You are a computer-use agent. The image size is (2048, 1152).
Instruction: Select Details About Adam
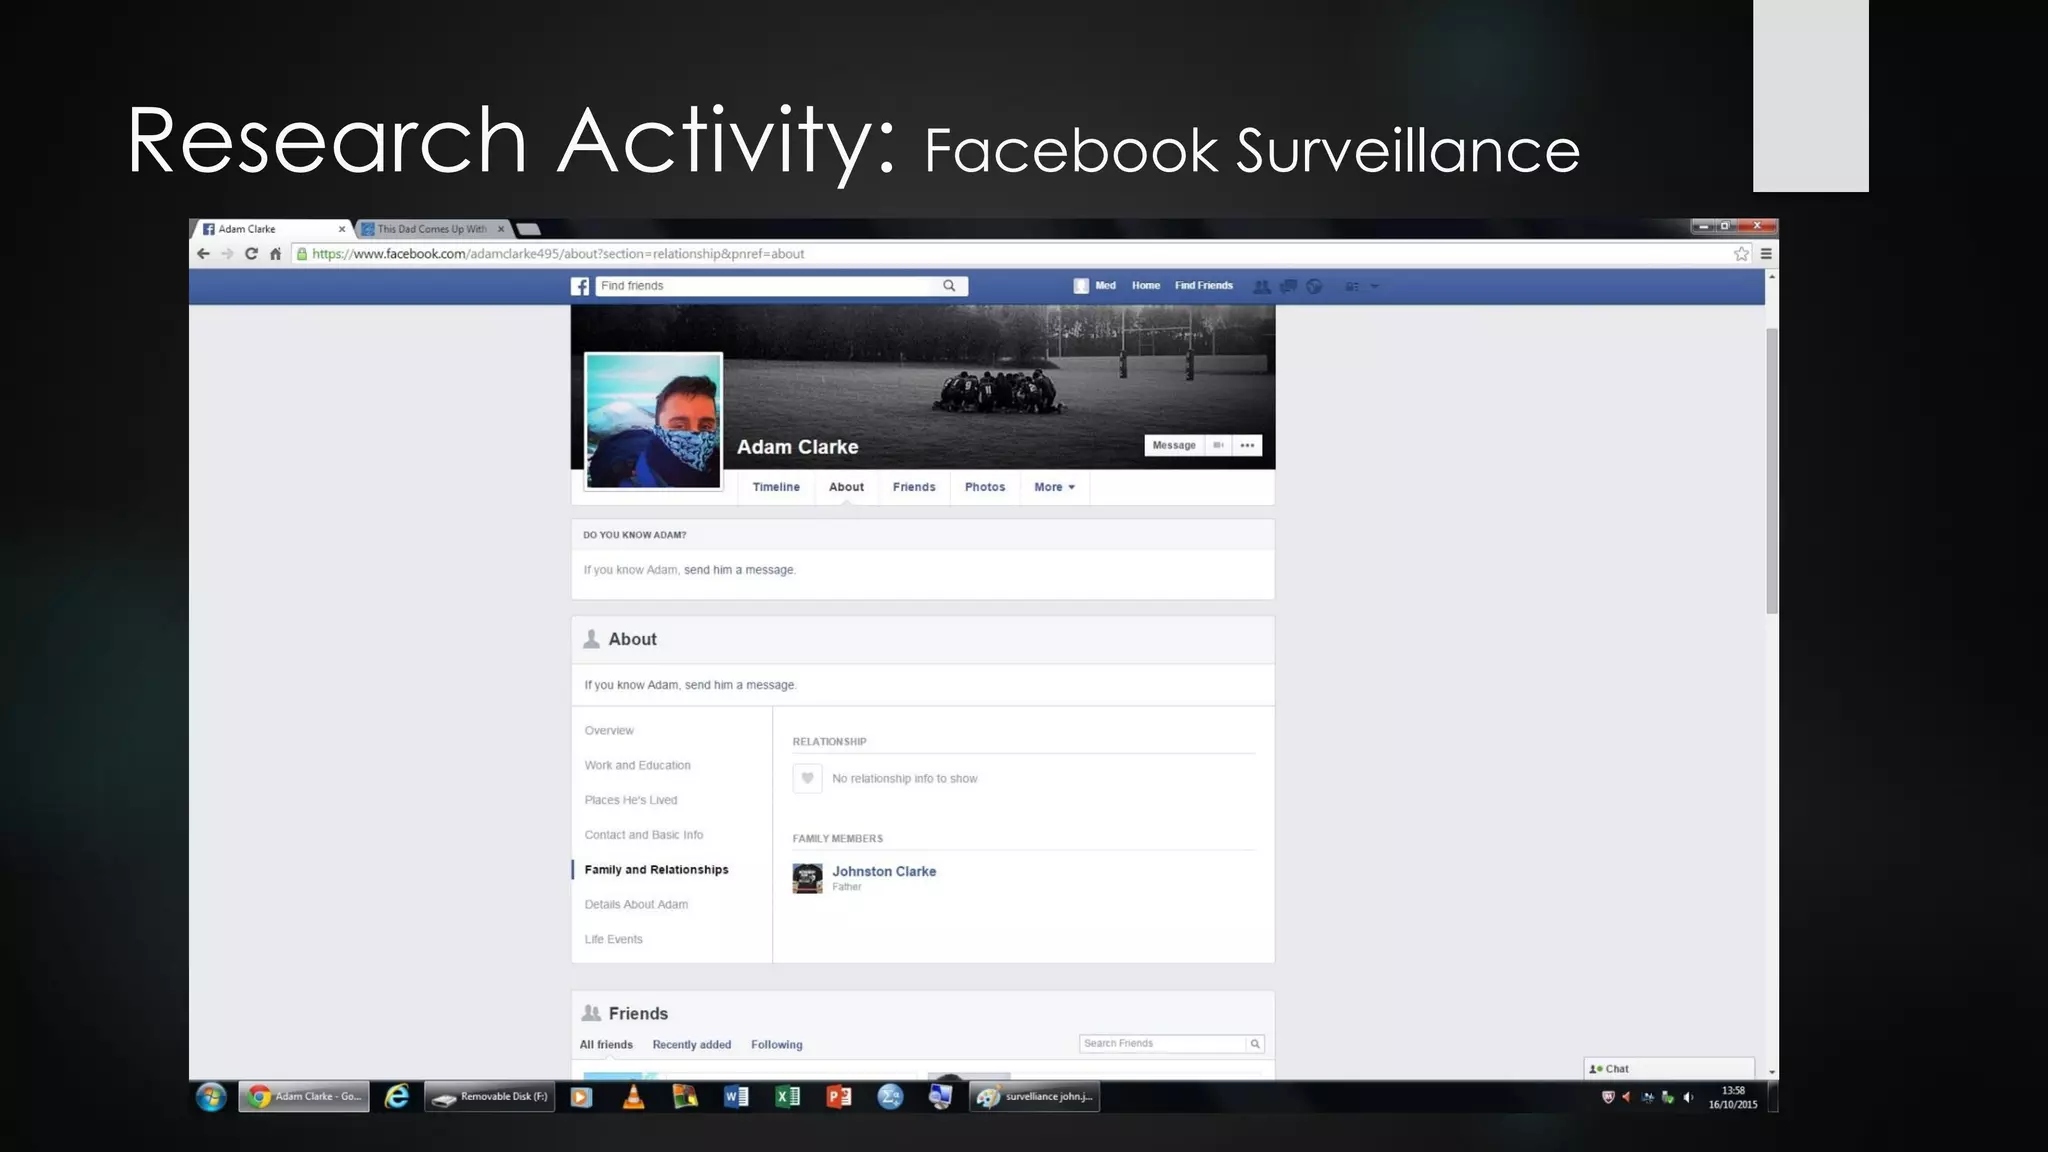point(636,905)
